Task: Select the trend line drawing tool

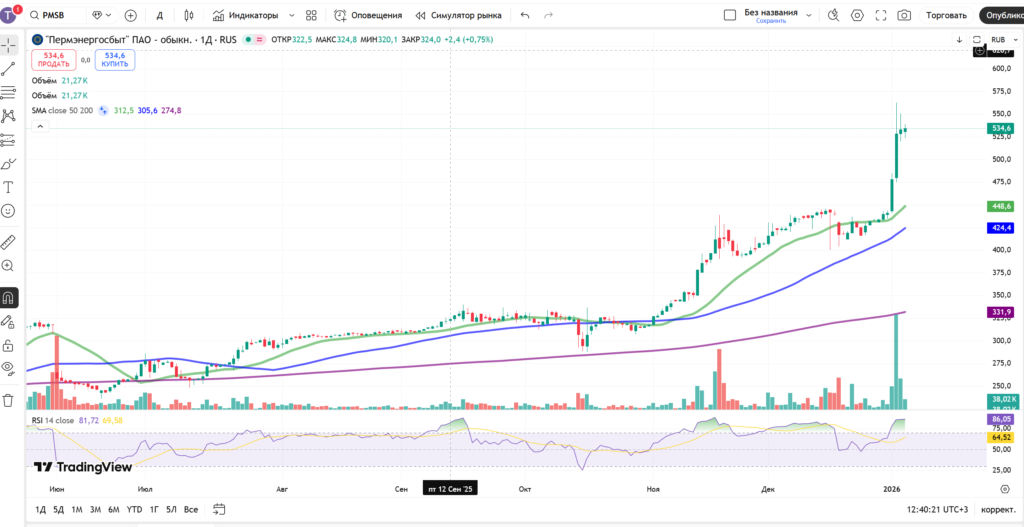Action: [x=9, y=69]
